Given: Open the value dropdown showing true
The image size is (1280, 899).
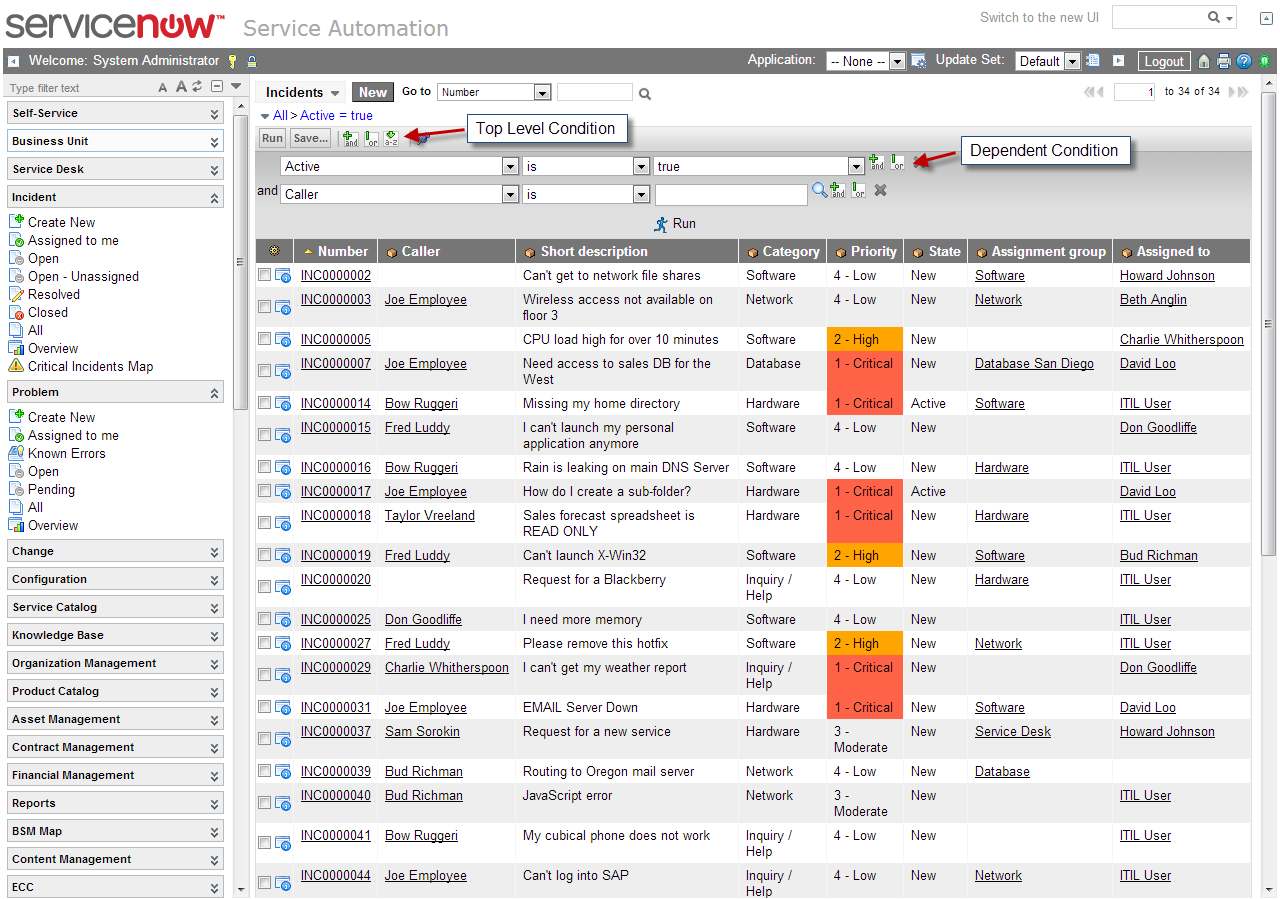Looking at the screenshot, I should pos(759,166).
